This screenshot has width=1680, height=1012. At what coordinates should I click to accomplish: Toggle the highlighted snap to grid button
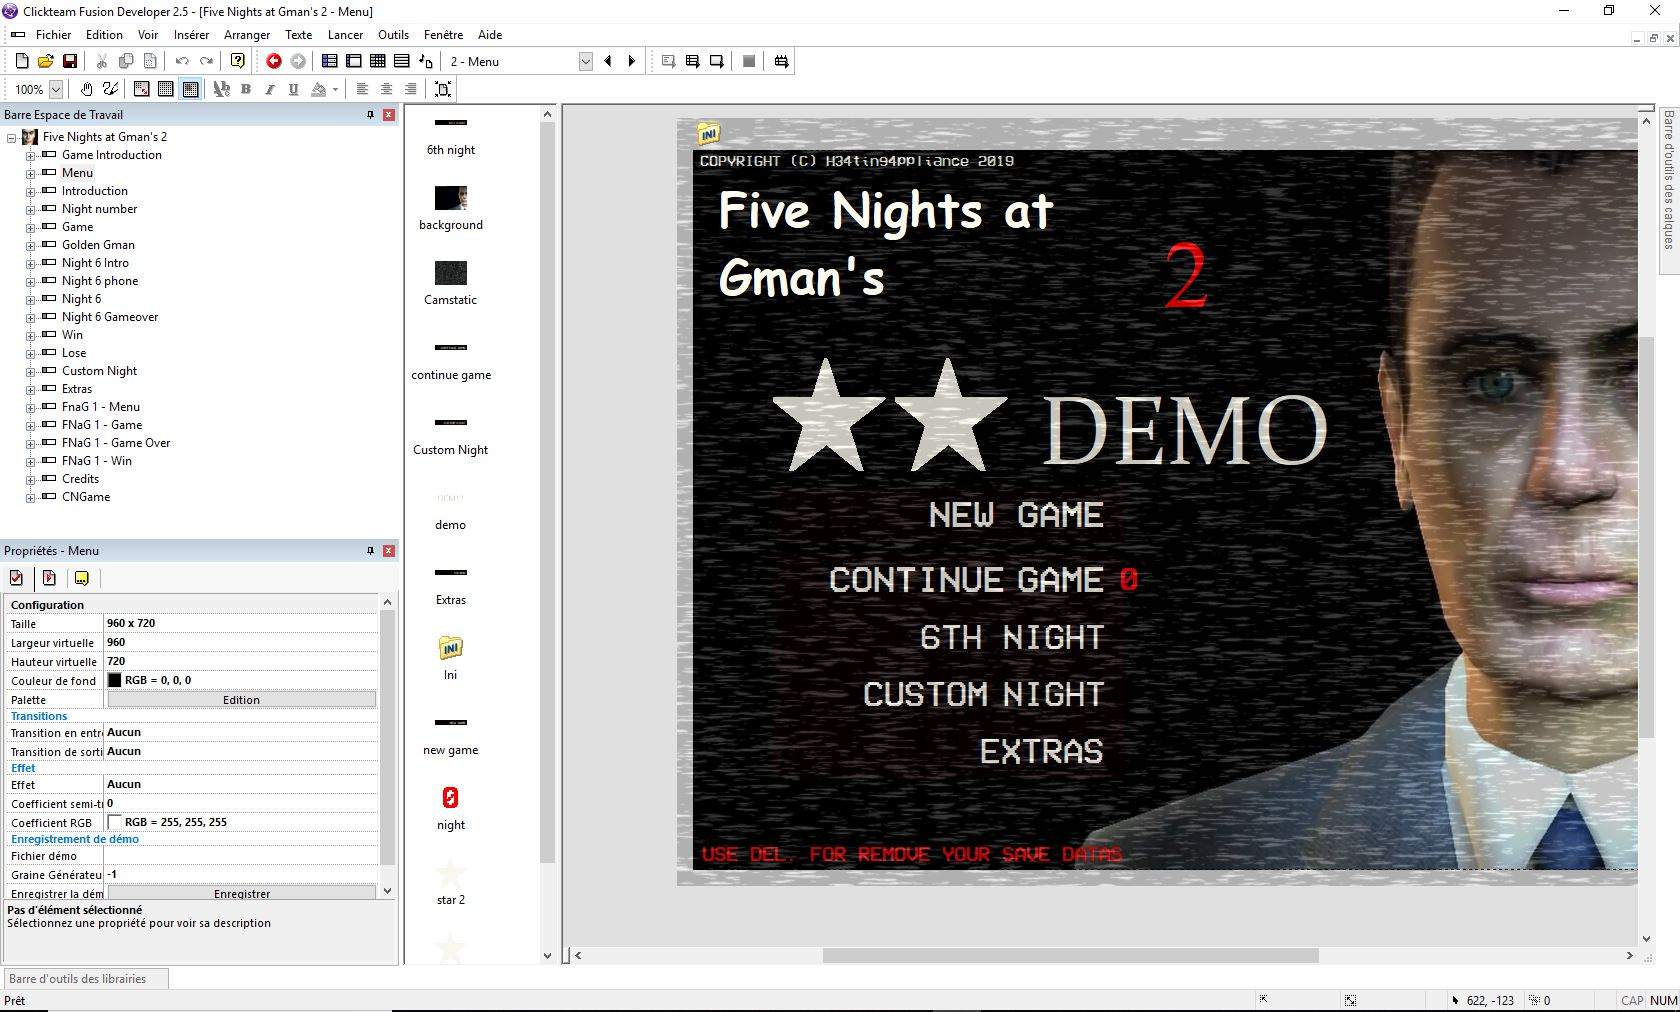(x=190, y=89)
